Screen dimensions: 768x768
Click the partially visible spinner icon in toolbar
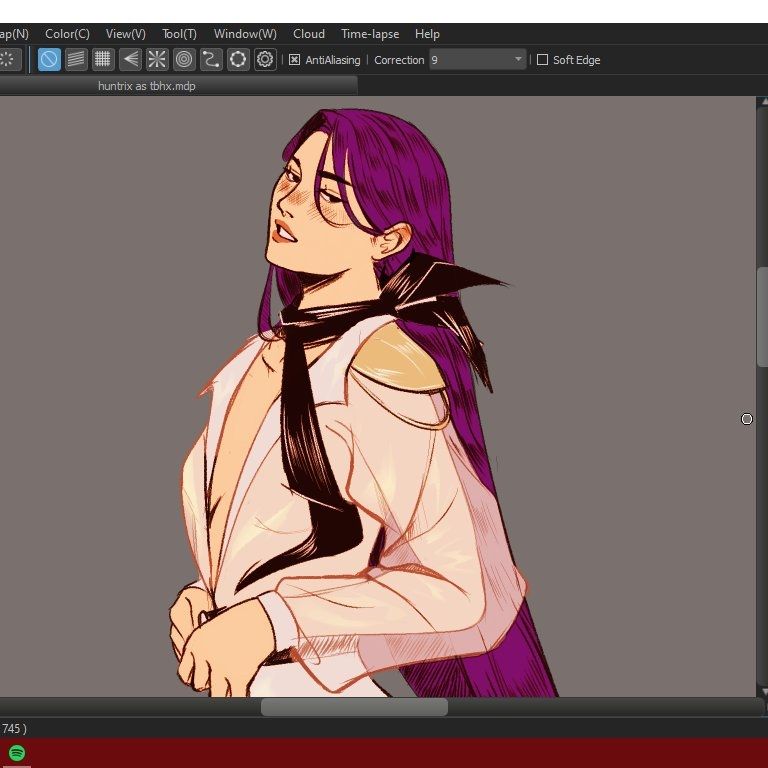click(x=10, y=60)
